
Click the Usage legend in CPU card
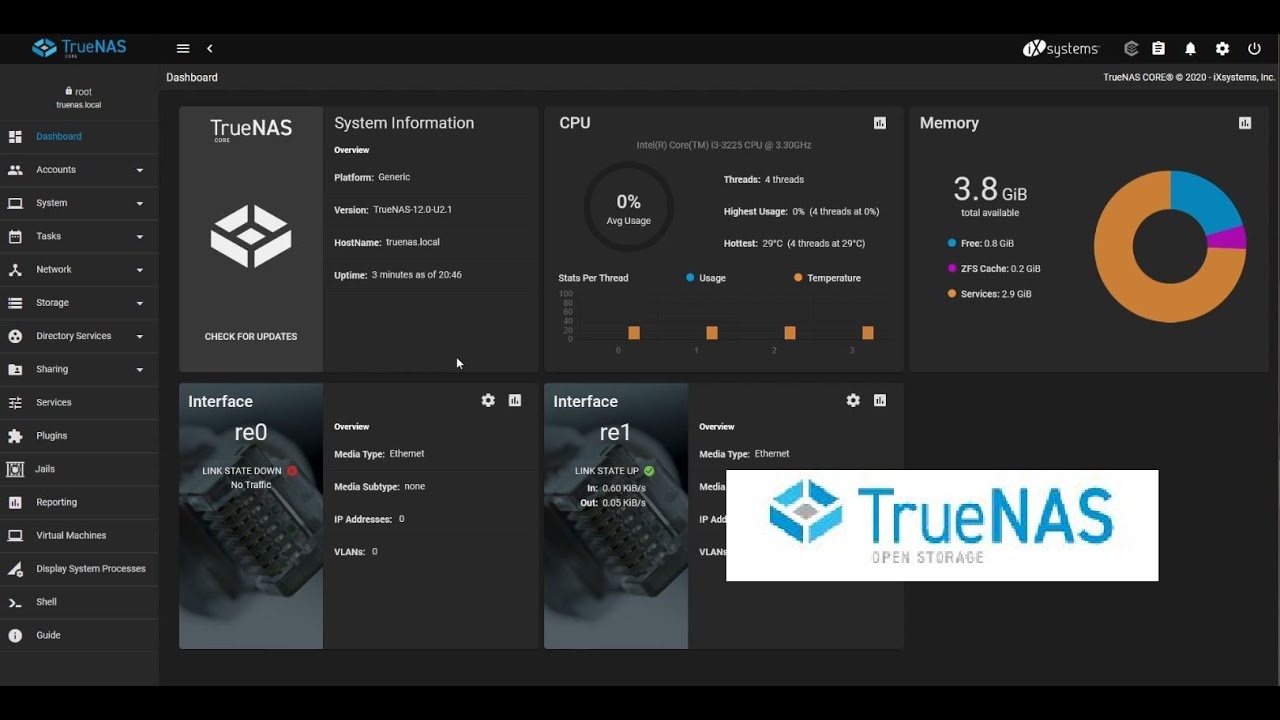[706, 278]
